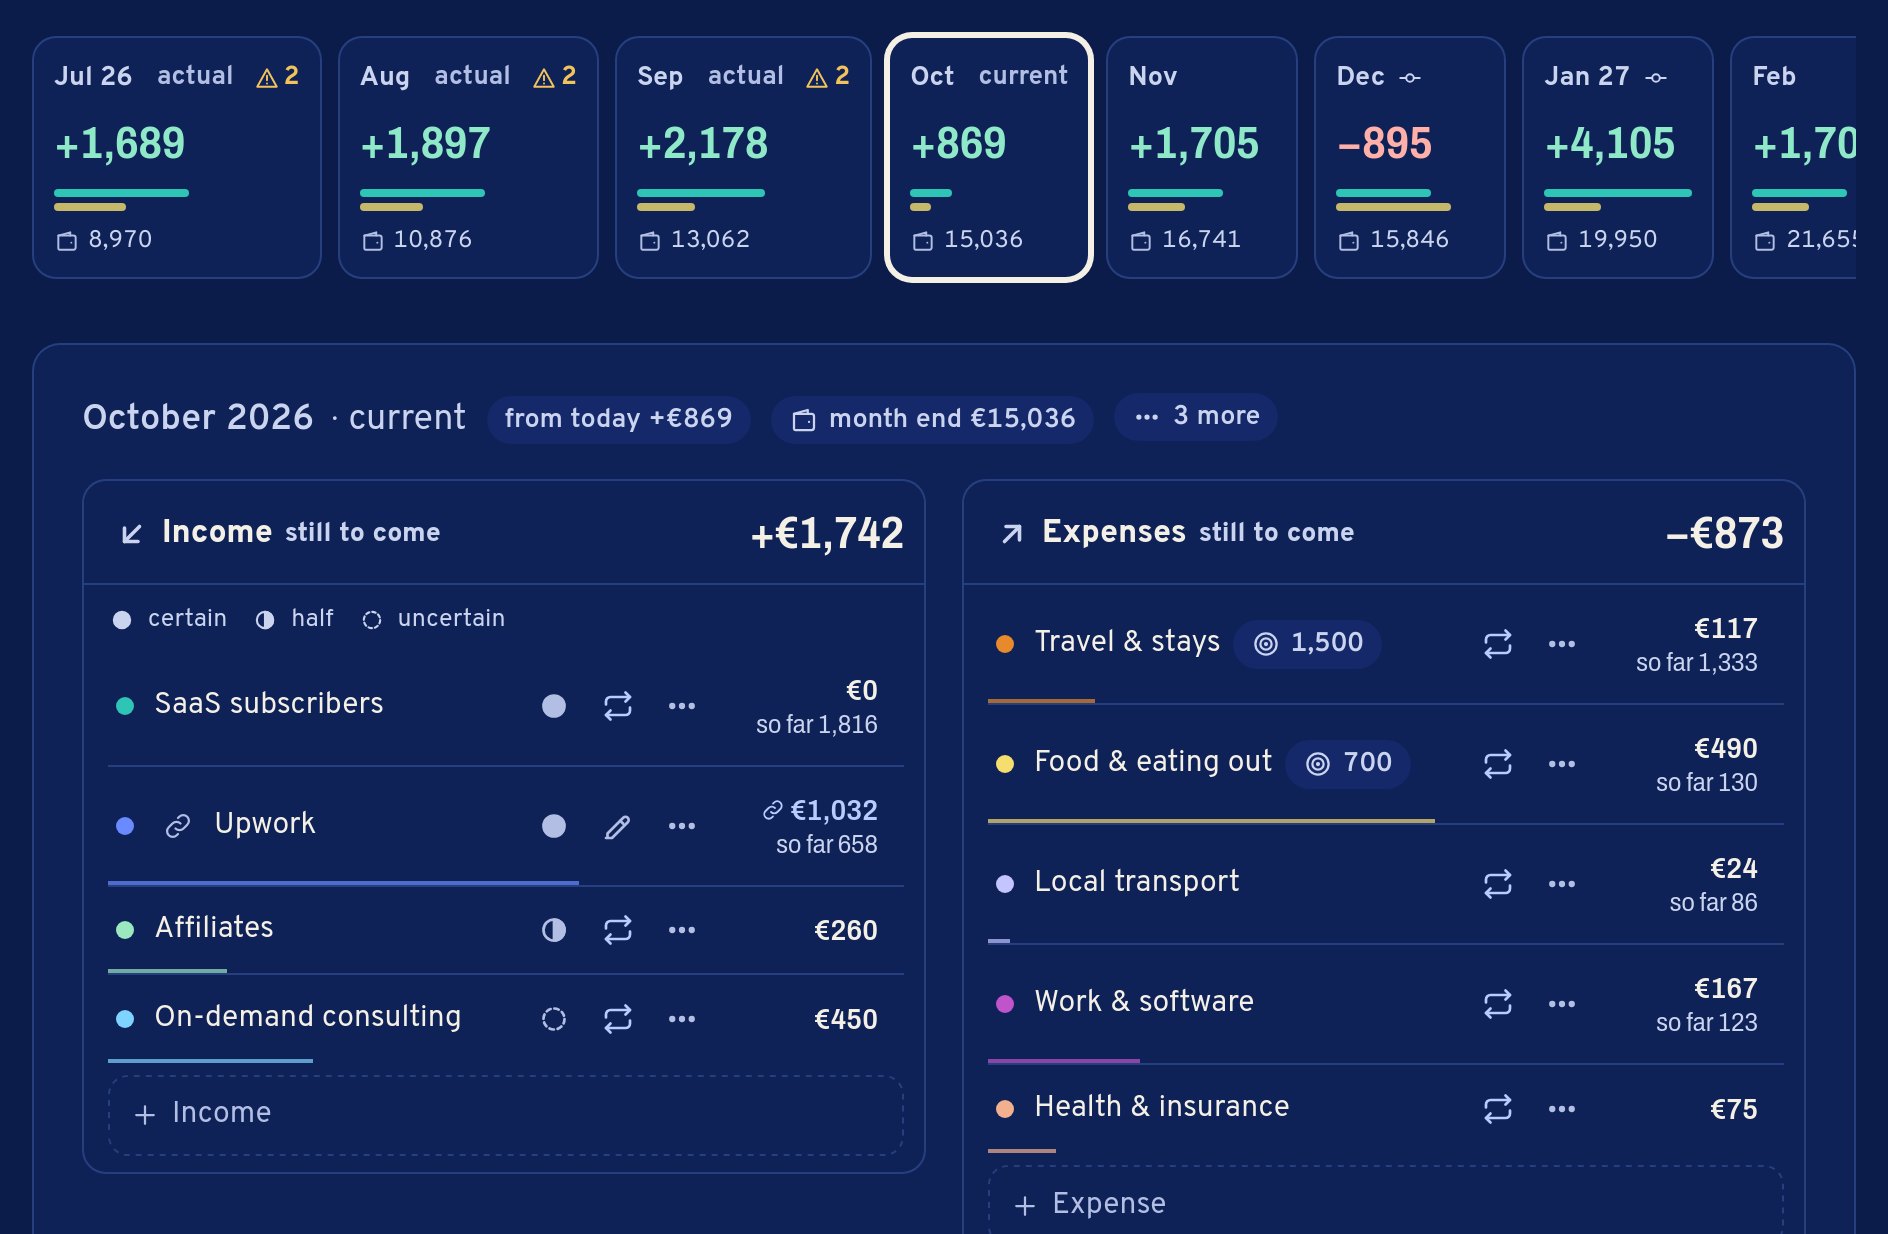Click the recurring icon for Food & eating out
Viewport: 1888px width, 1234px height.
[x=1498, y=764]
